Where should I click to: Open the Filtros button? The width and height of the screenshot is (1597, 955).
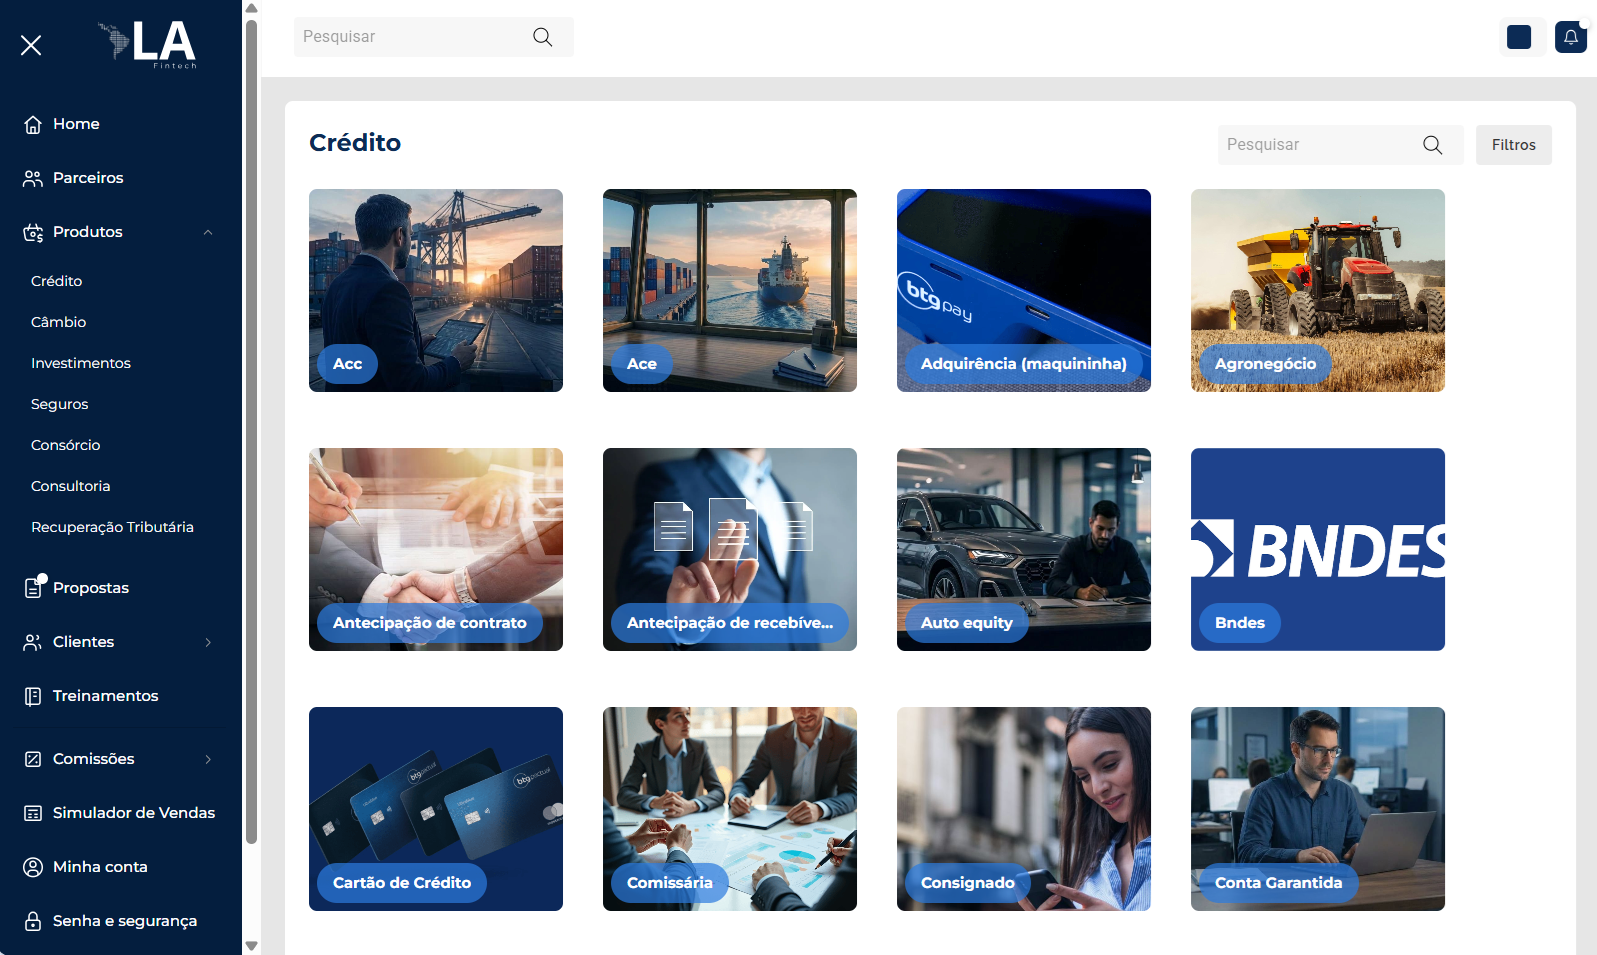(1514, 145)
